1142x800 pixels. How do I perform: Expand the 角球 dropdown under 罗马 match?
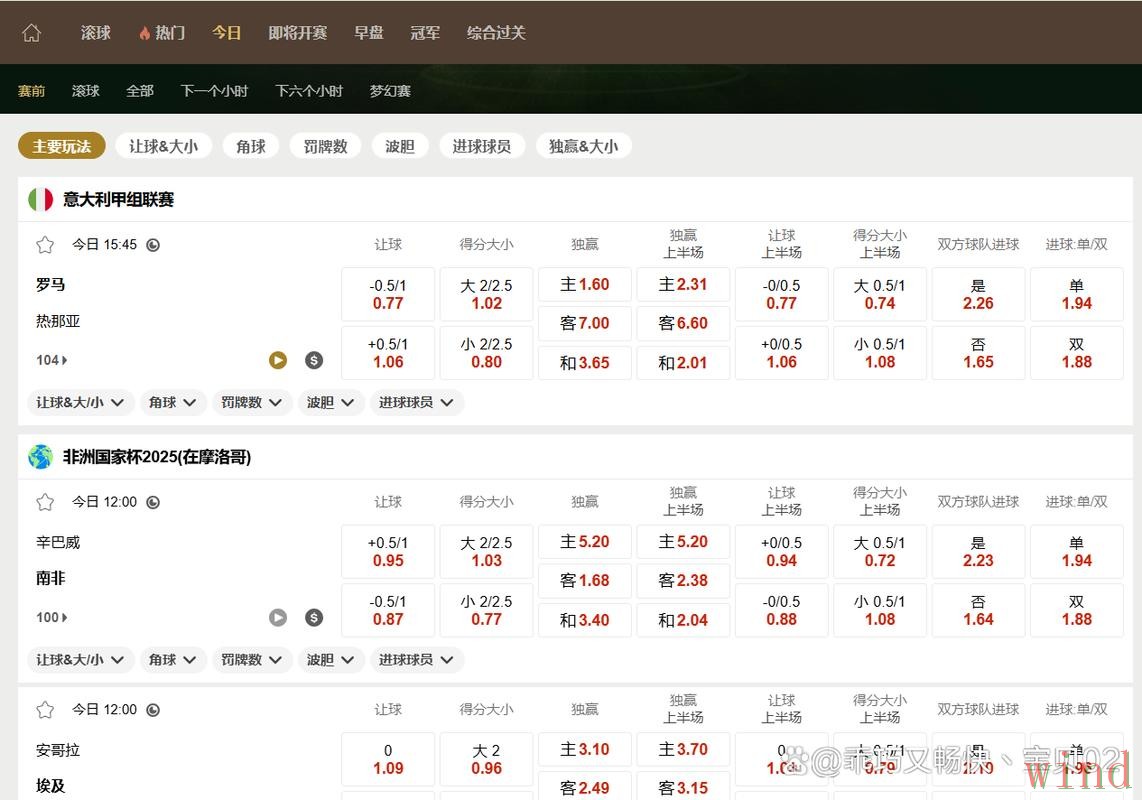coord(173,402)
